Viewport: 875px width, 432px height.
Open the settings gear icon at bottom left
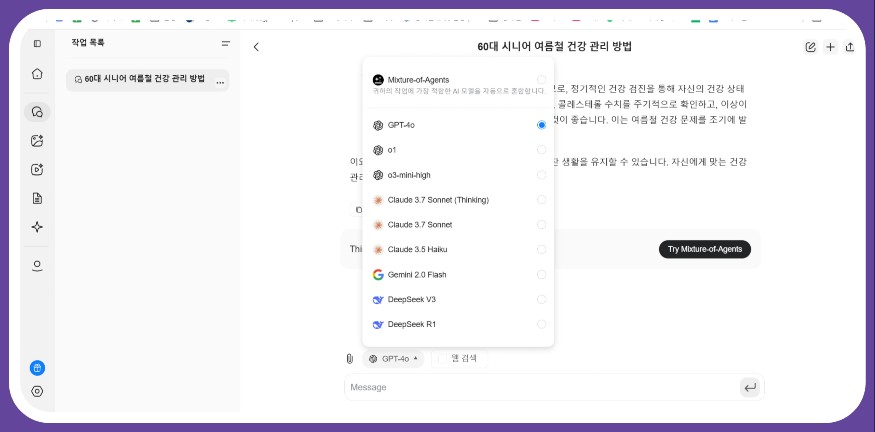point(37,391)
